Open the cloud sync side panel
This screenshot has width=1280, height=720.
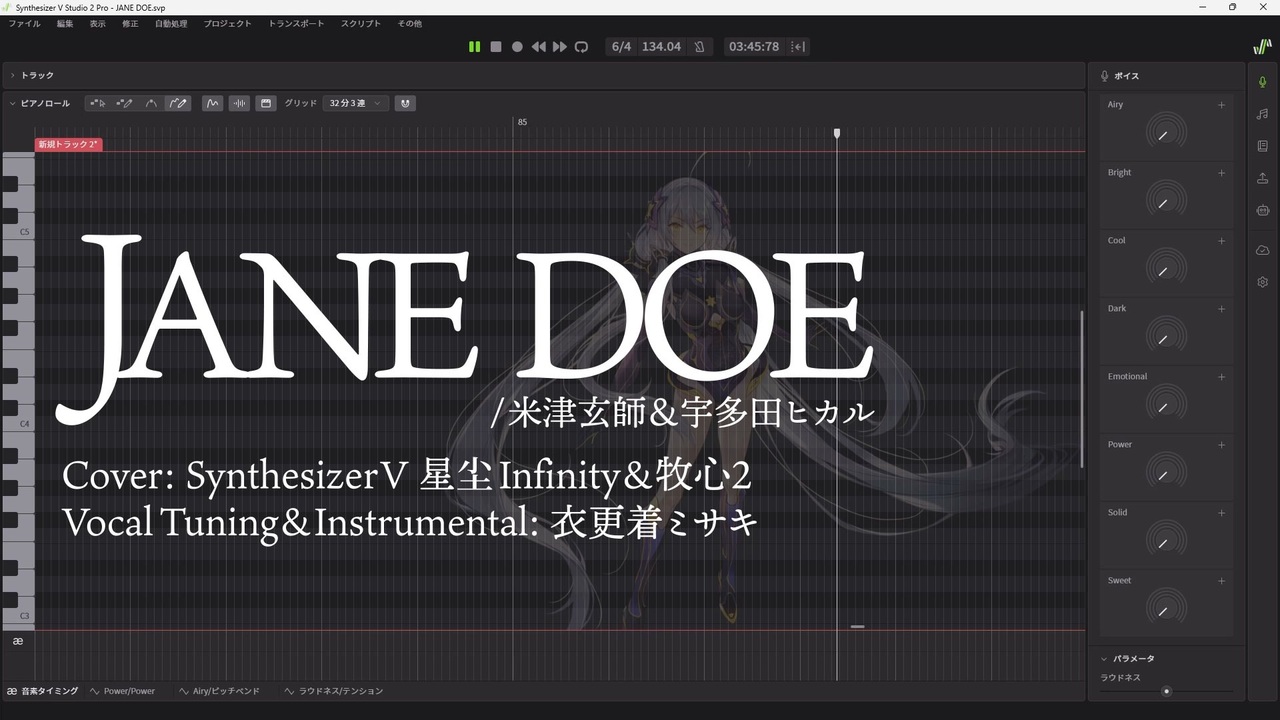(1263, 250)
